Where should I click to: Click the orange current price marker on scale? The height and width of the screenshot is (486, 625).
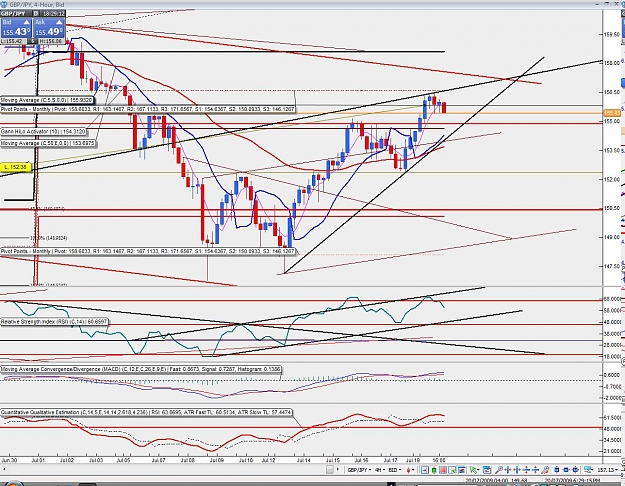[611, 113]
